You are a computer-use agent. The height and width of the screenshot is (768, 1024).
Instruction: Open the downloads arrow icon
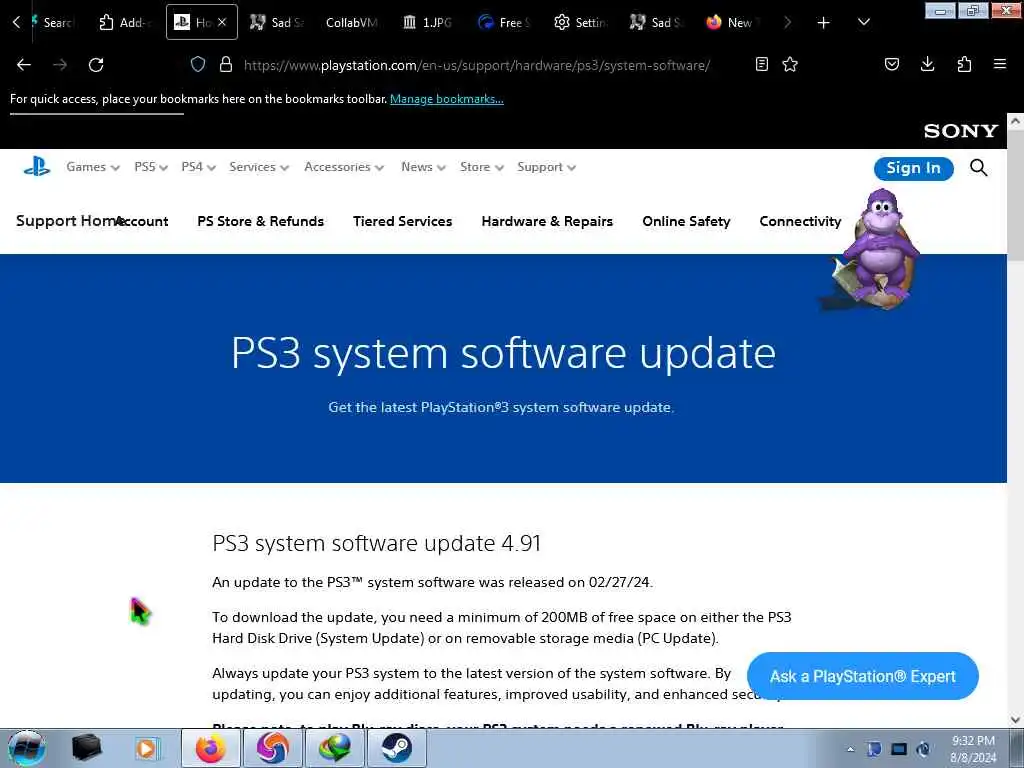tap(927, 64)
